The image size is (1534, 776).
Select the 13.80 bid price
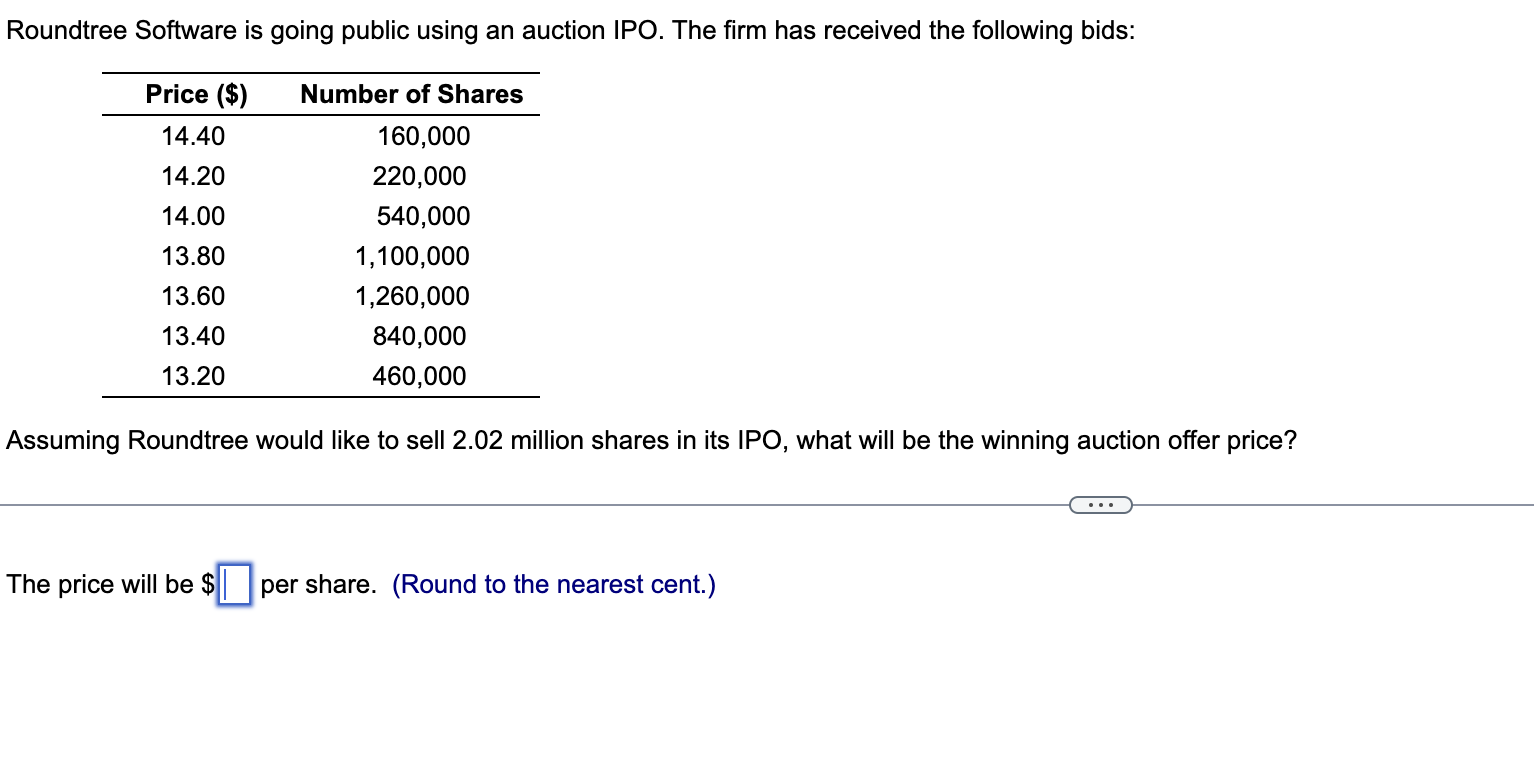tap(194, 256)
